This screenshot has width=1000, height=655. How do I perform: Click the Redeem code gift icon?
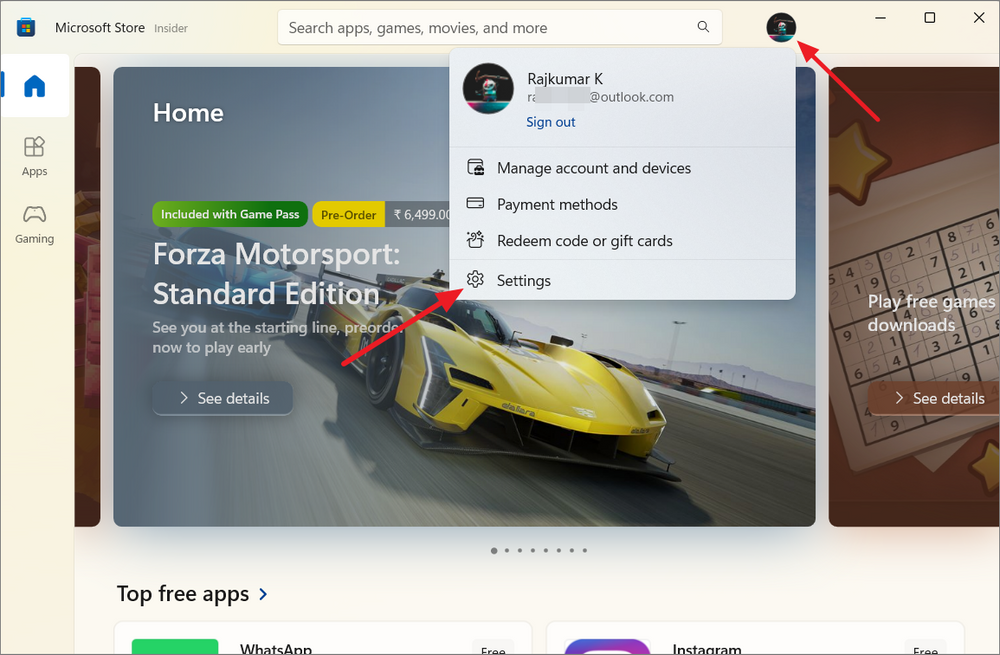475,240
